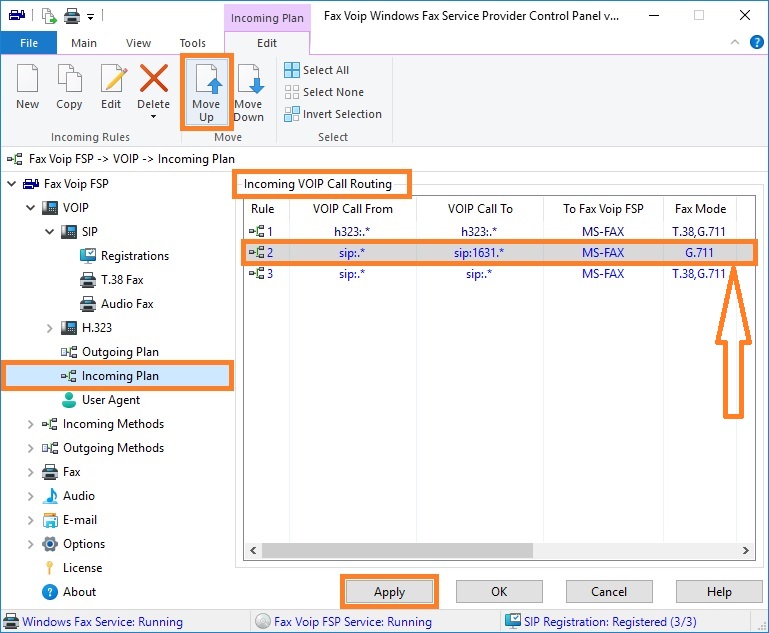
Task: Switch to the View ribbon tab
Action: 138,43
